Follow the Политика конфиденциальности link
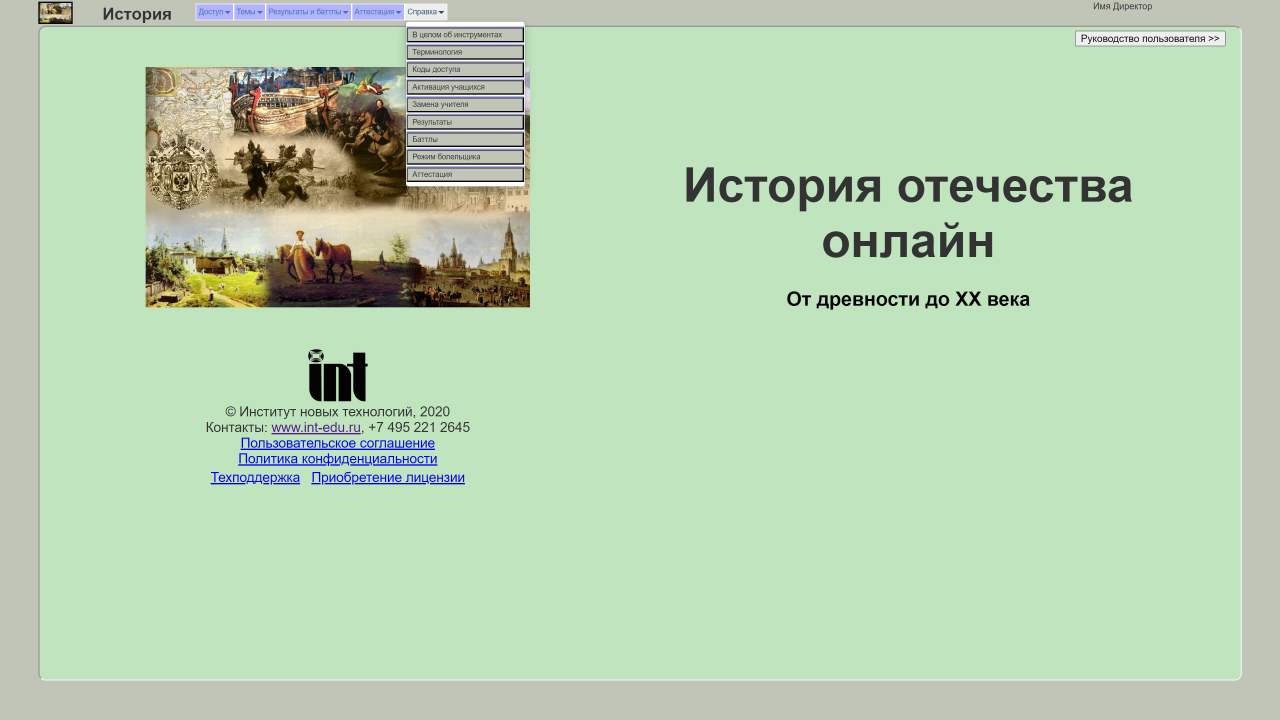 337,459
